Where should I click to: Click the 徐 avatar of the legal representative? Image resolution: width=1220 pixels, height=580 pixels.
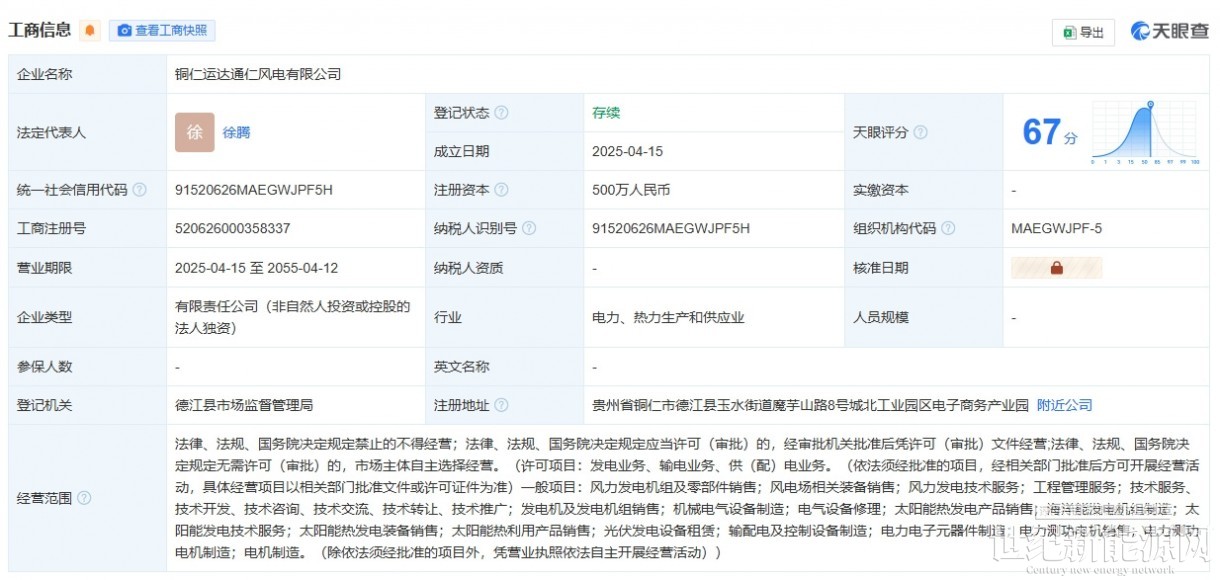pyautogui.click(x=195, y=132)
